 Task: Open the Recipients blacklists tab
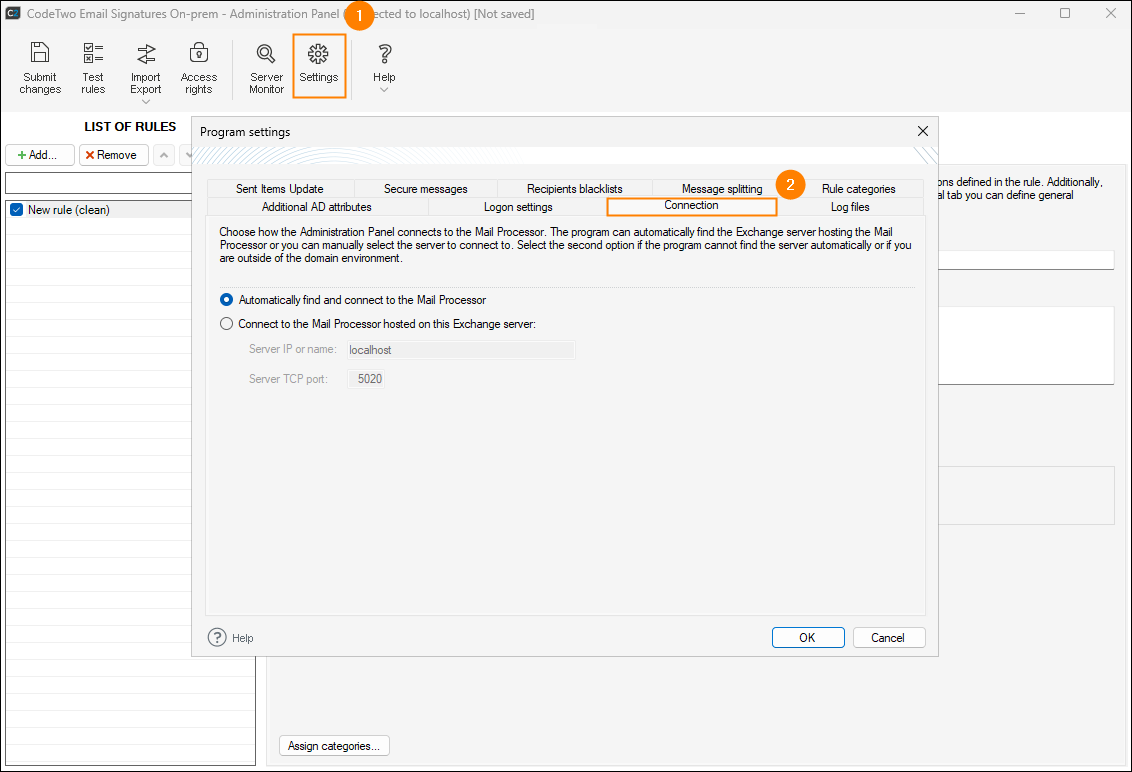(574, 189)
